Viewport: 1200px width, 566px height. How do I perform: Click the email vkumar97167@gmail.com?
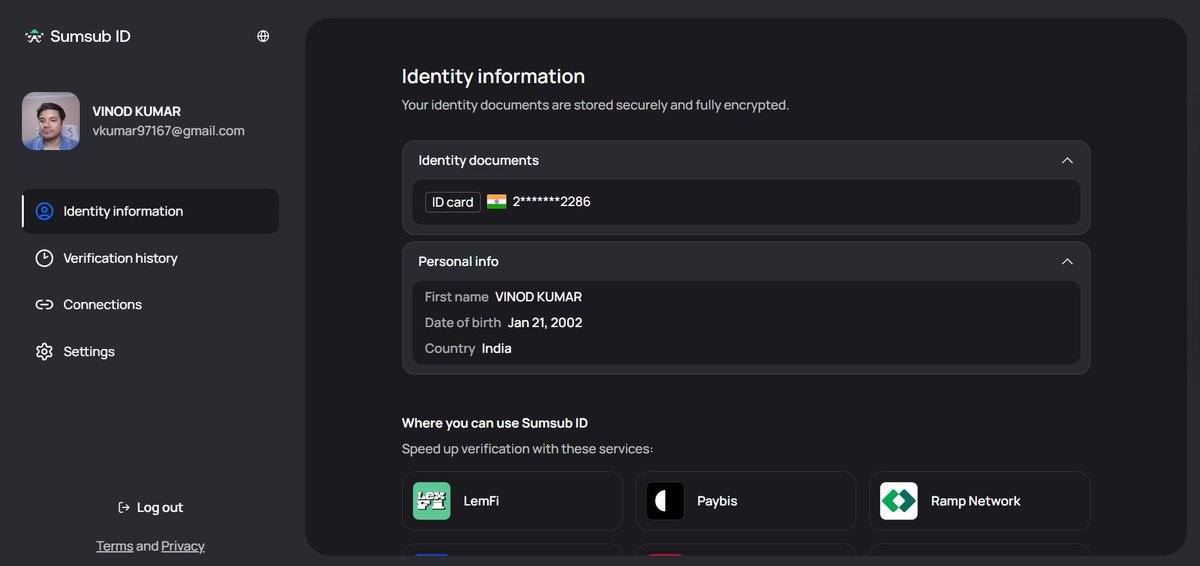[168, 131]
